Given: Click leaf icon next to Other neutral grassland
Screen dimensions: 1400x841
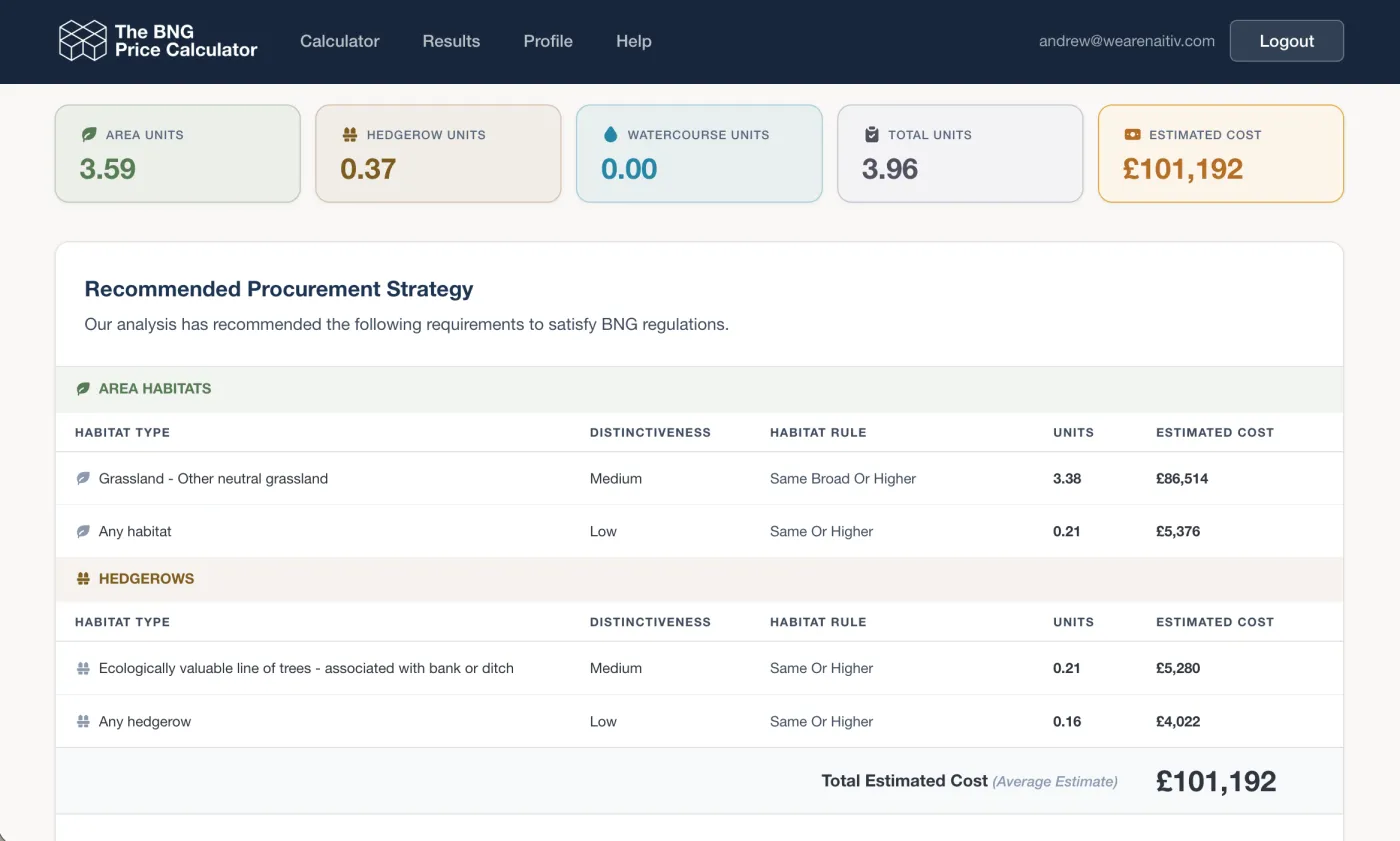Looking at the screenshot, I should [x=84, y=479].
